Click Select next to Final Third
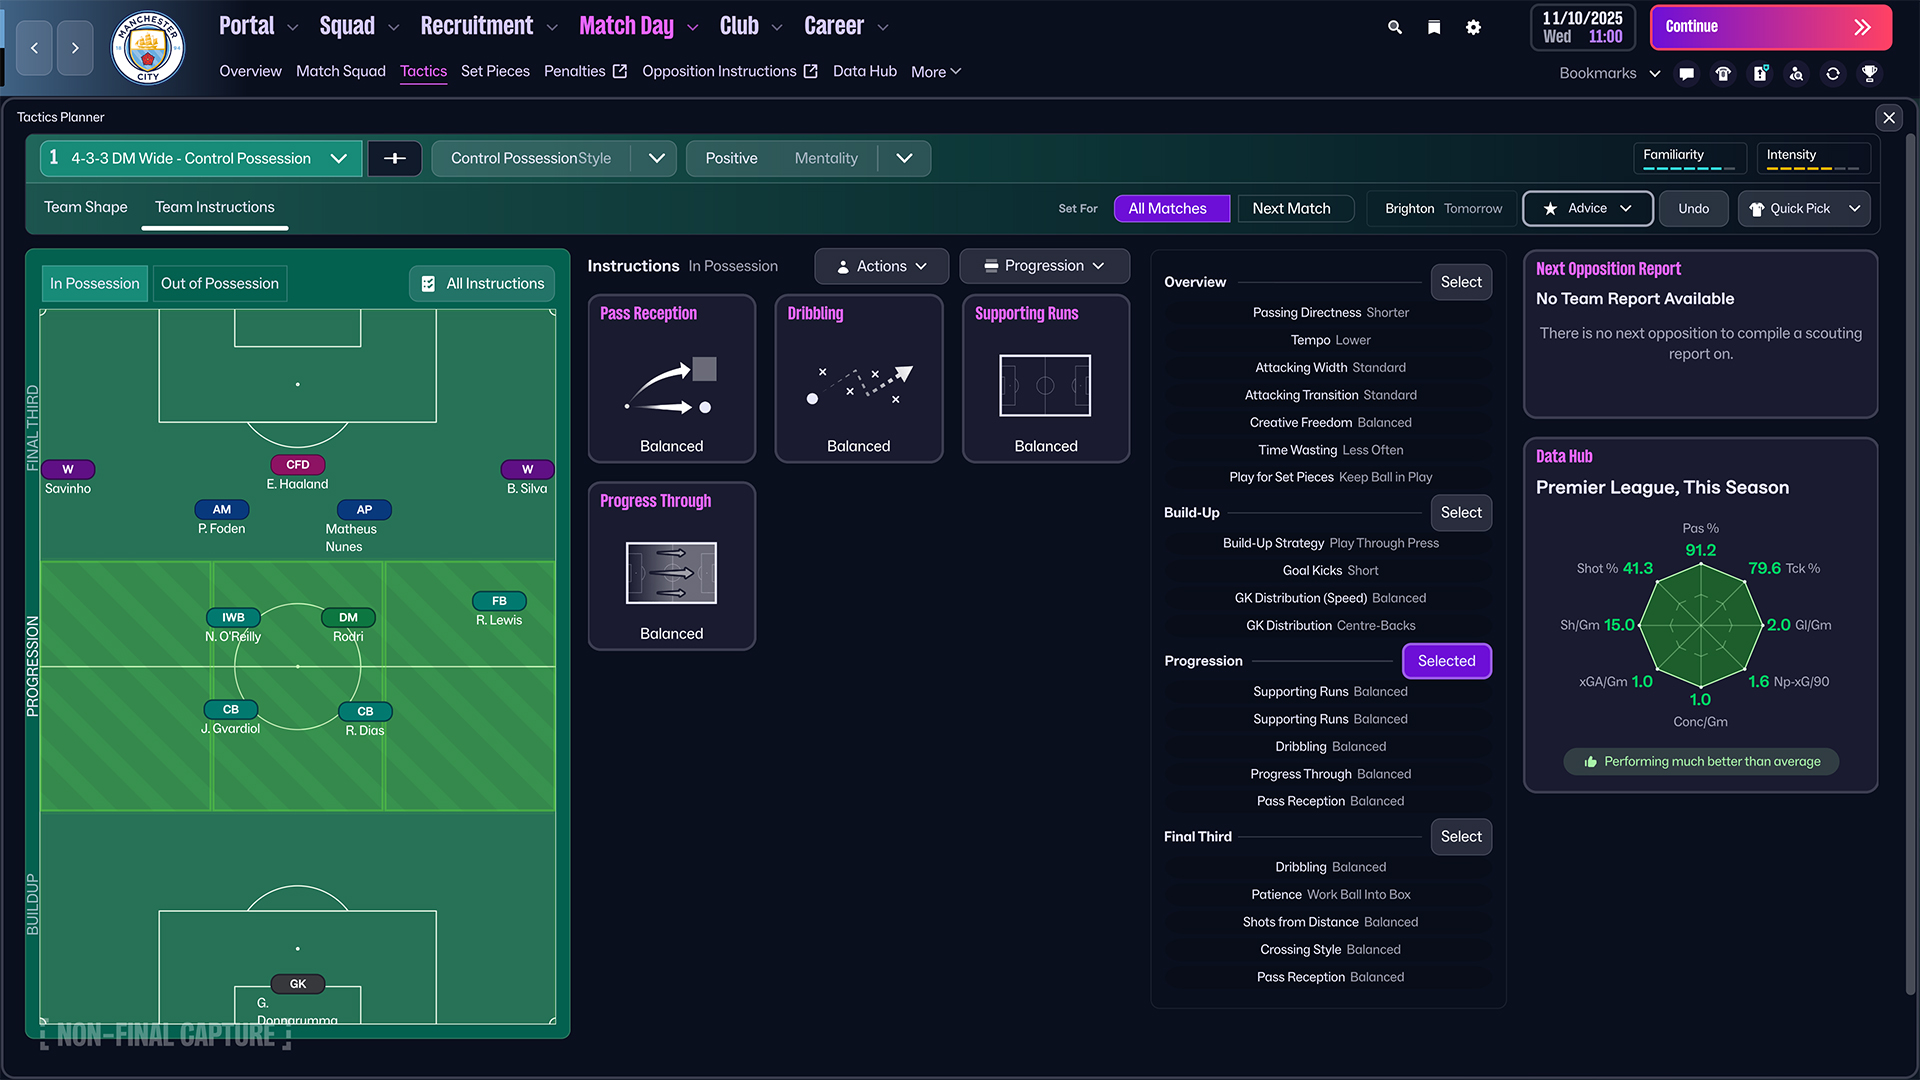Screen dimensions: 1920x1080 coord(1460,836)
